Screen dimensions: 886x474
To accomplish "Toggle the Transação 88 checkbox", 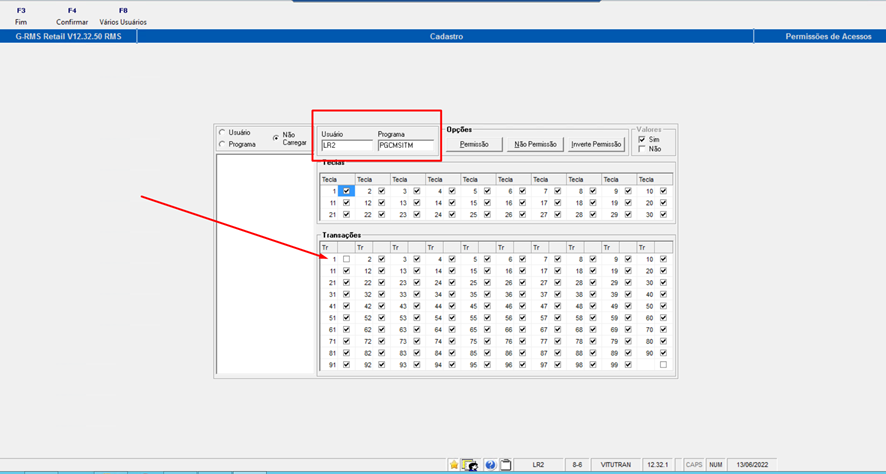I will (x=593, y=353).
